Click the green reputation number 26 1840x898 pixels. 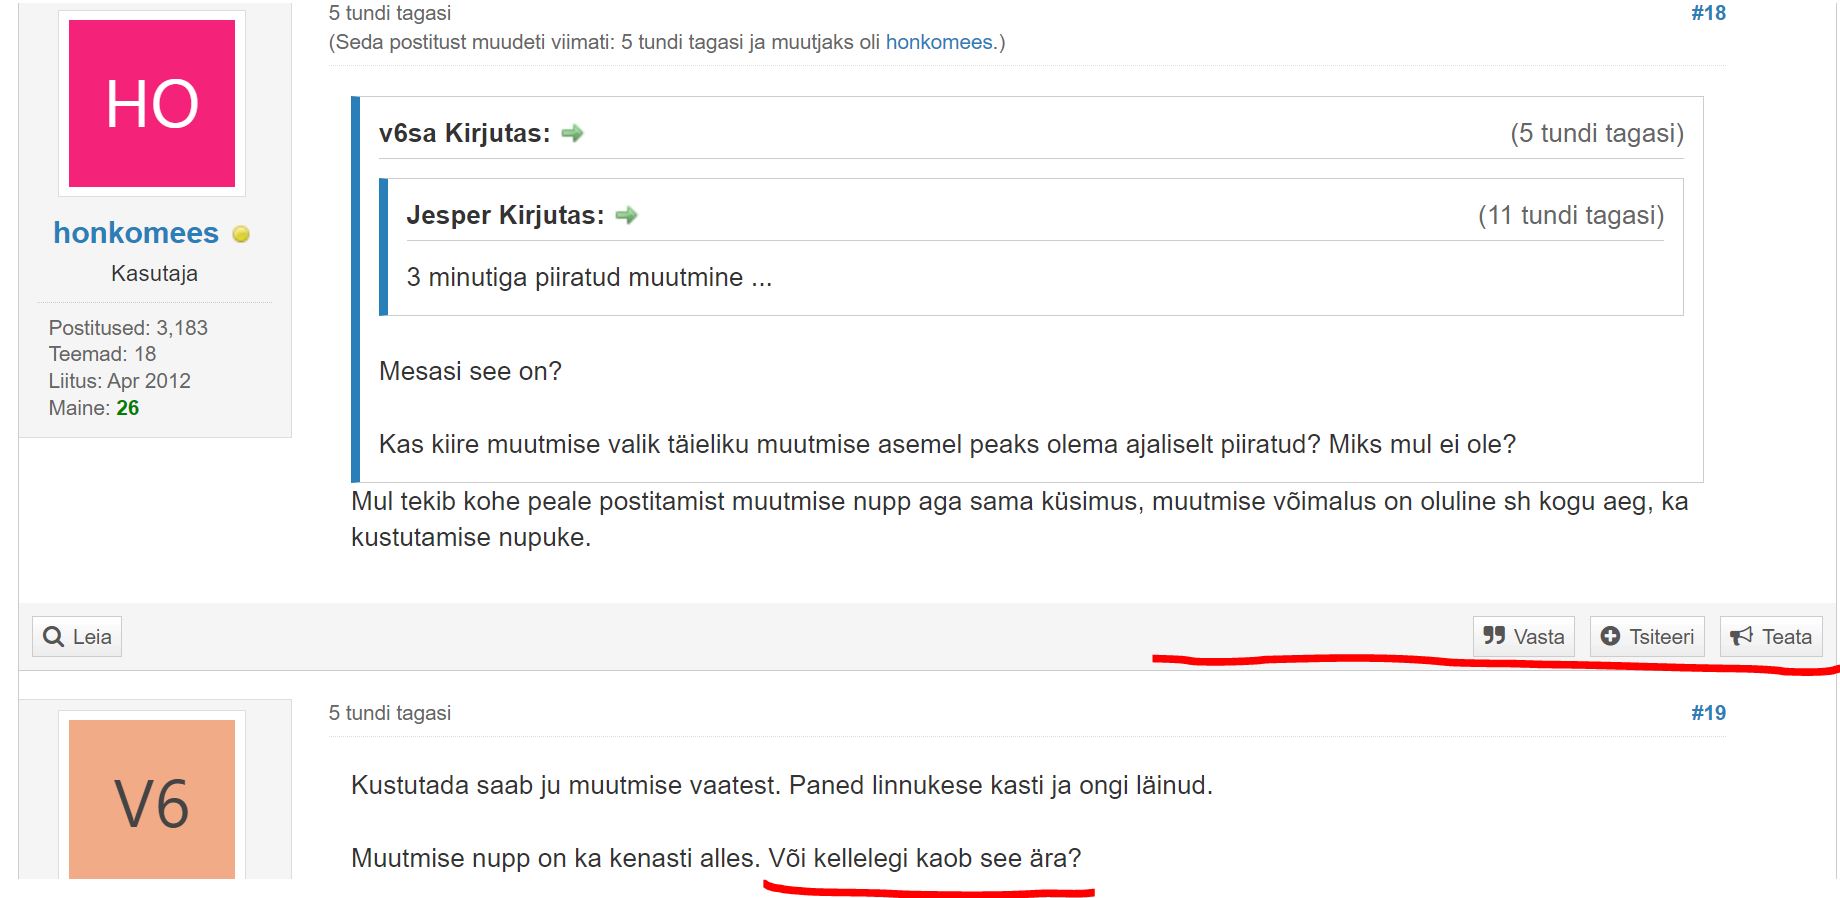[127, 408]
